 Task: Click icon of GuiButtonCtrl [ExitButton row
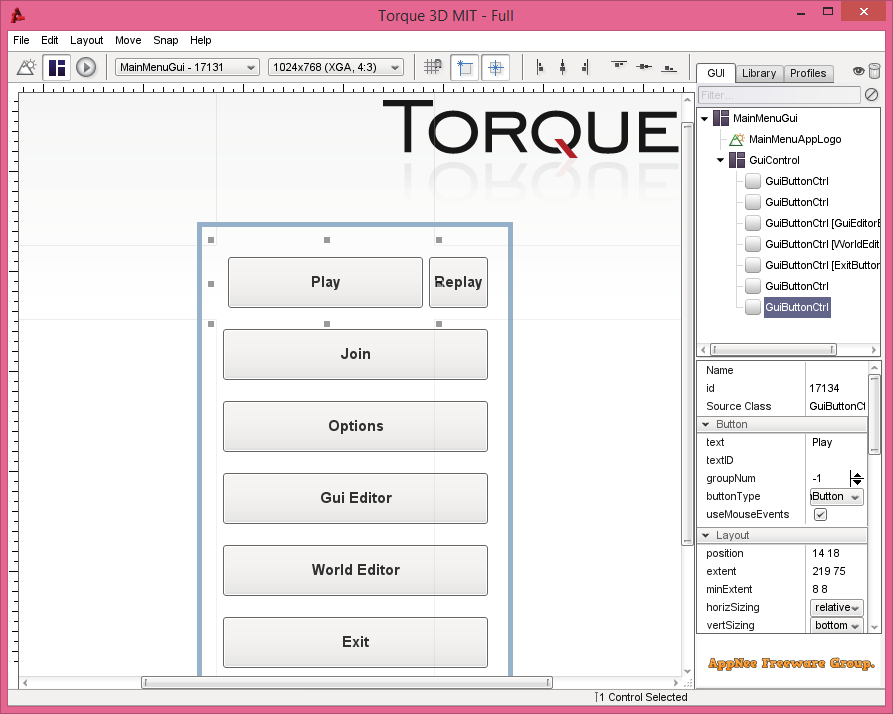click(x=753, y=265)
